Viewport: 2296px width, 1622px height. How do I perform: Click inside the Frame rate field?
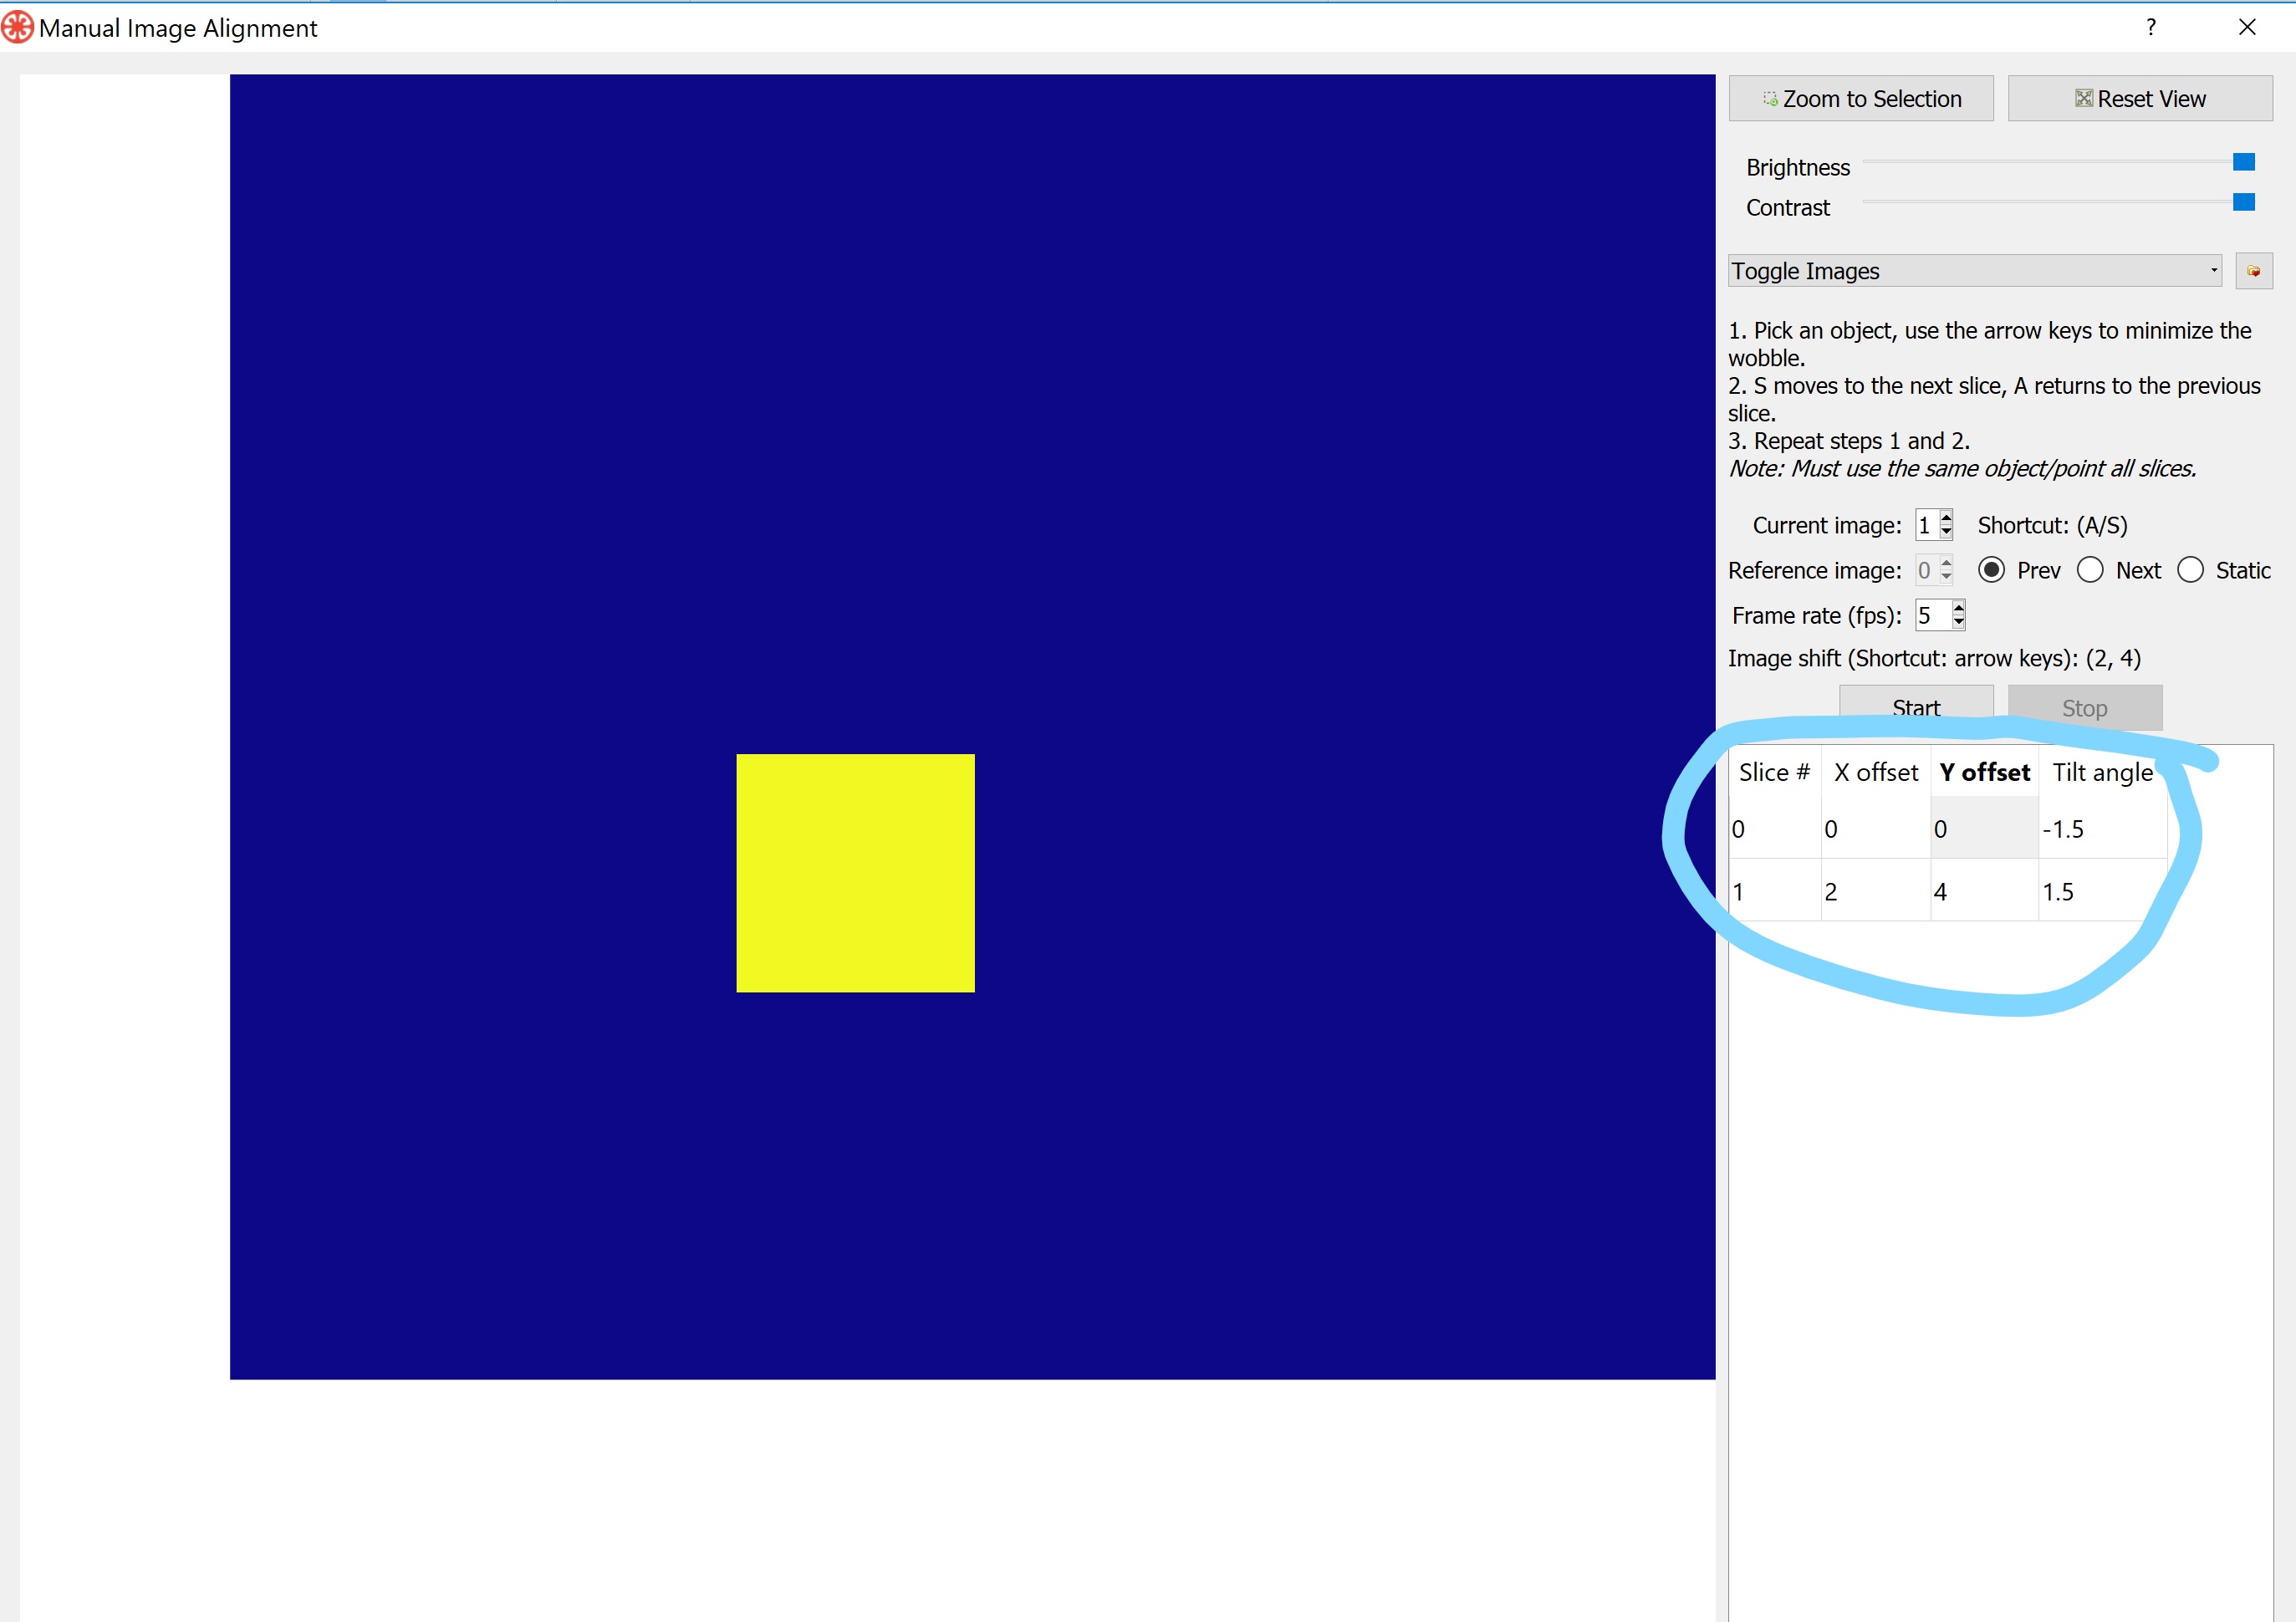[x=1928, y=615]
